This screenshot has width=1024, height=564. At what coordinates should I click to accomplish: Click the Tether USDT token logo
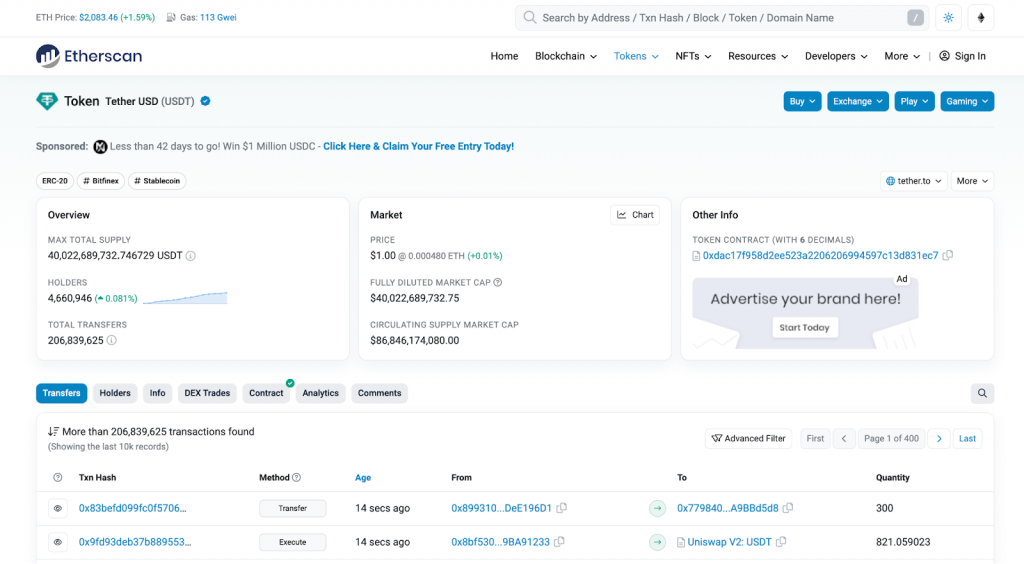47,101
